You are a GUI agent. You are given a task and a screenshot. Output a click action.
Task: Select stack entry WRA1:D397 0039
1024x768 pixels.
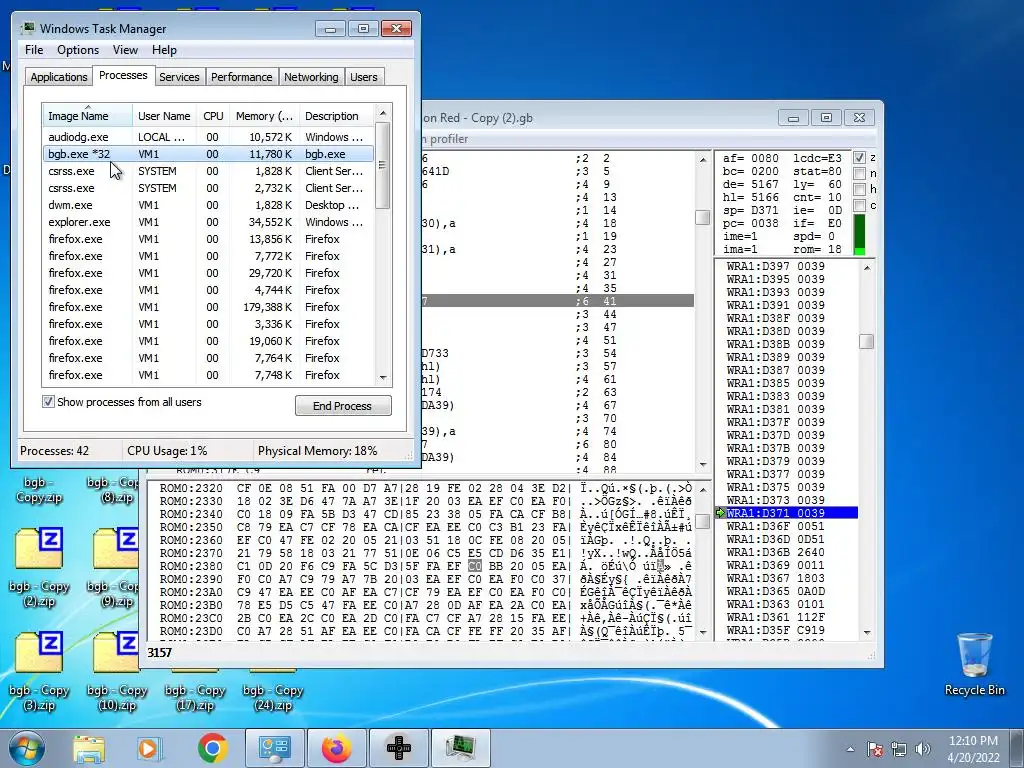coord(775,266)
